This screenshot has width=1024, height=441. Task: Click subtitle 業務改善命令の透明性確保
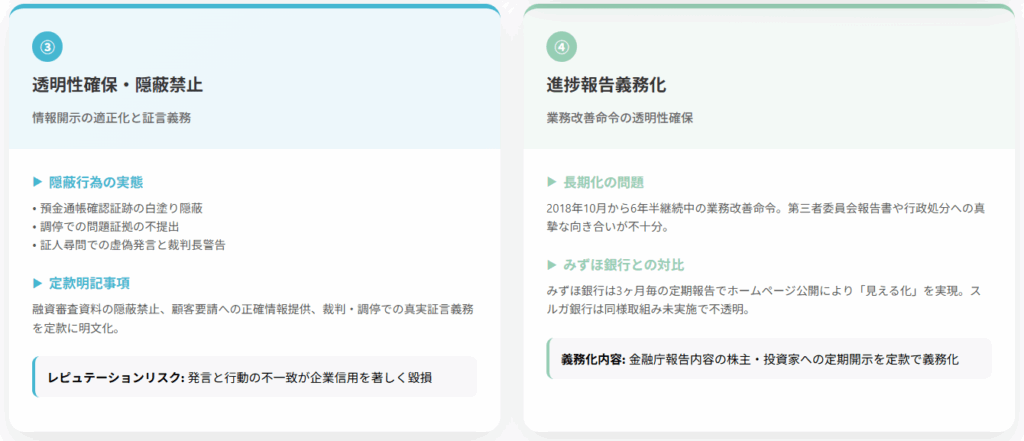tap(620, 118)
